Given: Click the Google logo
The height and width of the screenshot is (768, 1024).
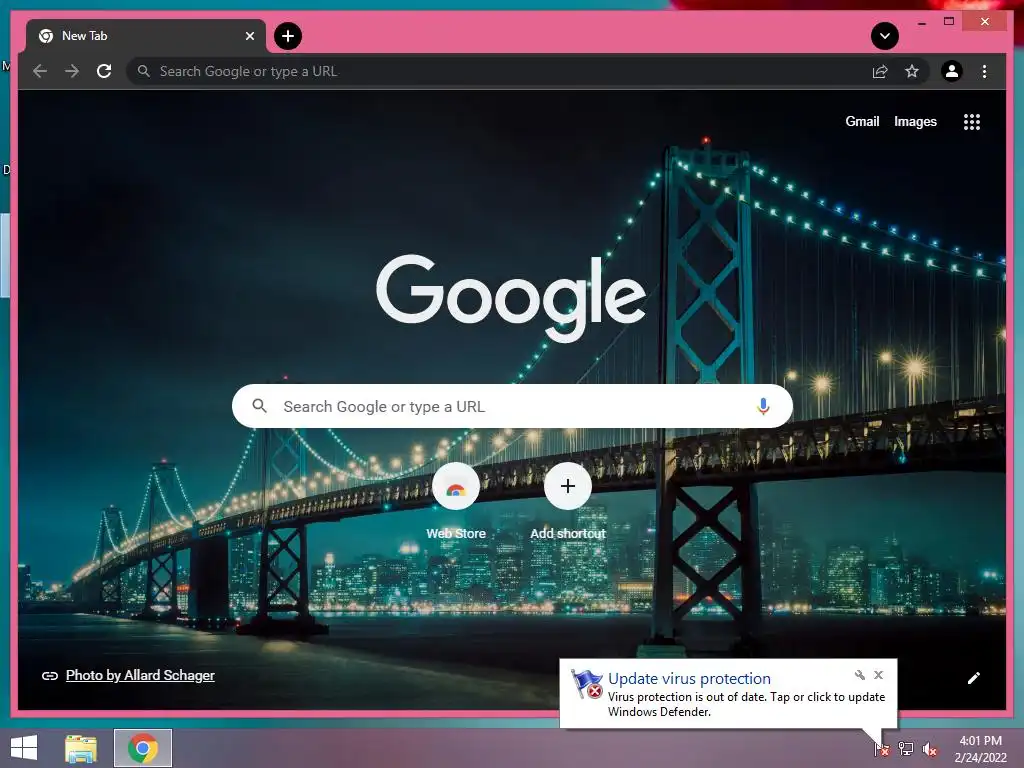Looking at the screenshot, I should [x=511, y=297].
